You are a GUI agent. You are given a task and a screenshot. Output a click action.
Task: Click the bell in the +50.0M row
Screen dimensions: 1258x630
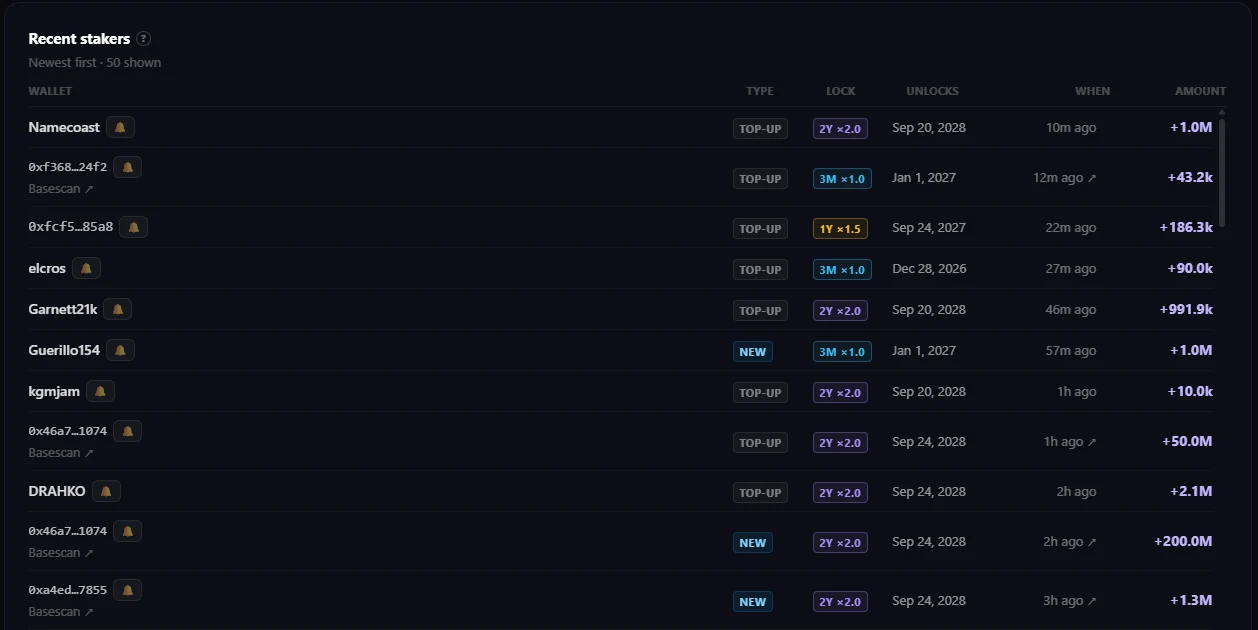[x=127, y=431]
